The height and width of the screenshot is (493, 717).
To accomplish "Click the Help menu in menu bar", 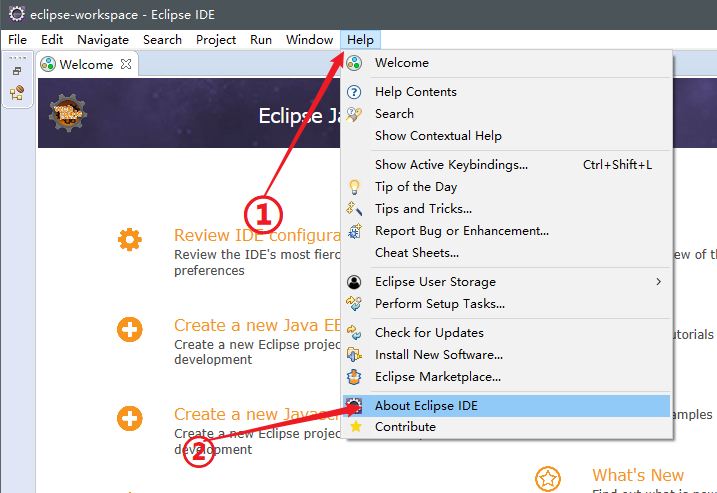I will [360, 40].
